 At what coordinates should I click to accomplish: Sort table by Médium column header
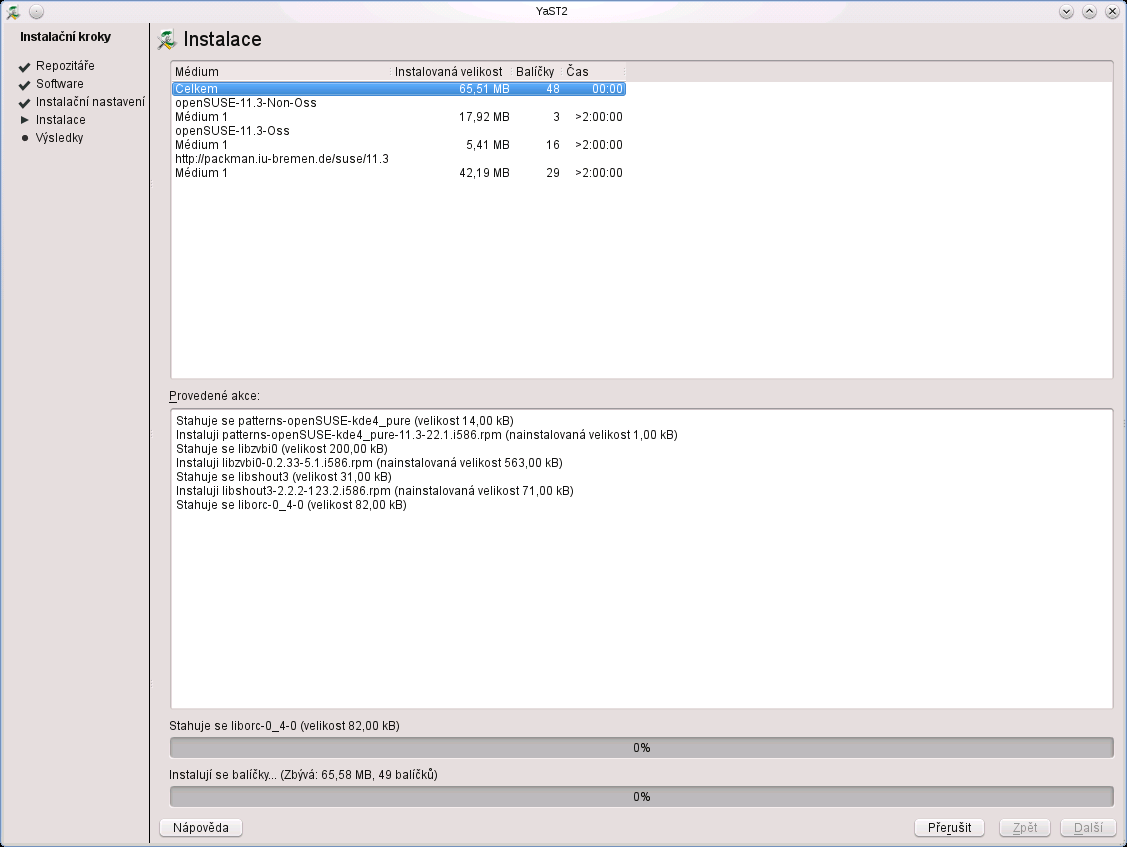click(x=282, y=72)
